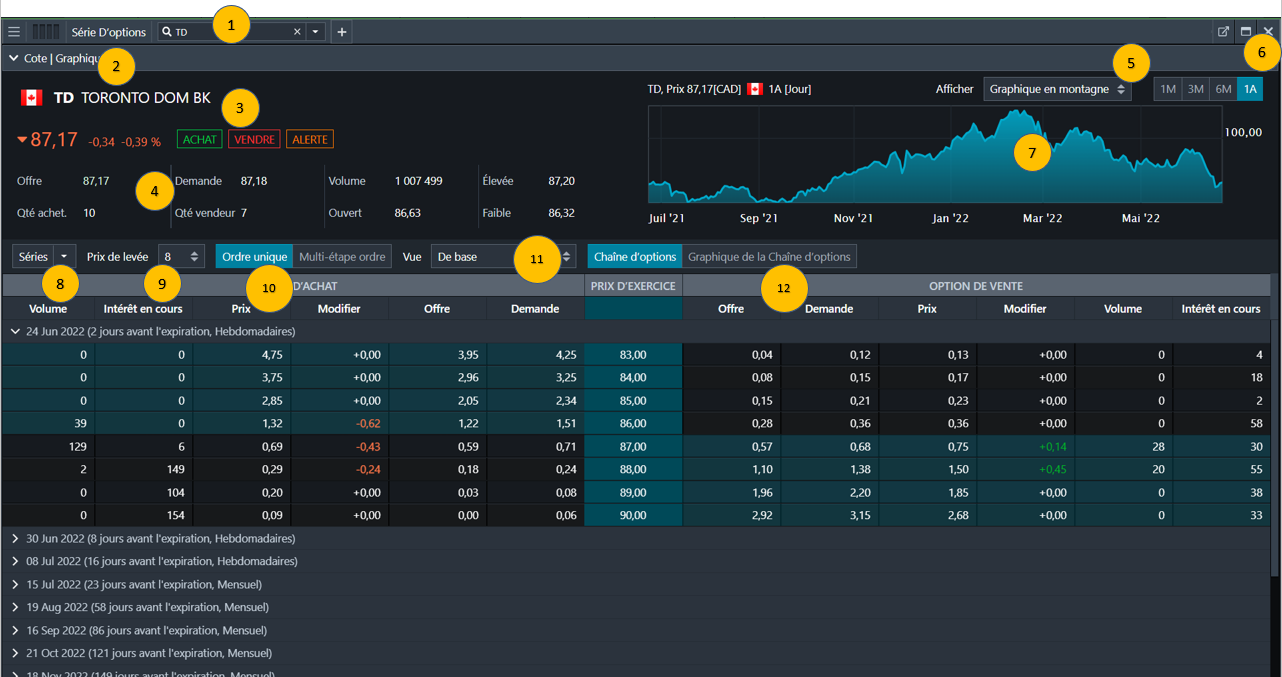Select the Chaîne d'options tab

(635, 257)
